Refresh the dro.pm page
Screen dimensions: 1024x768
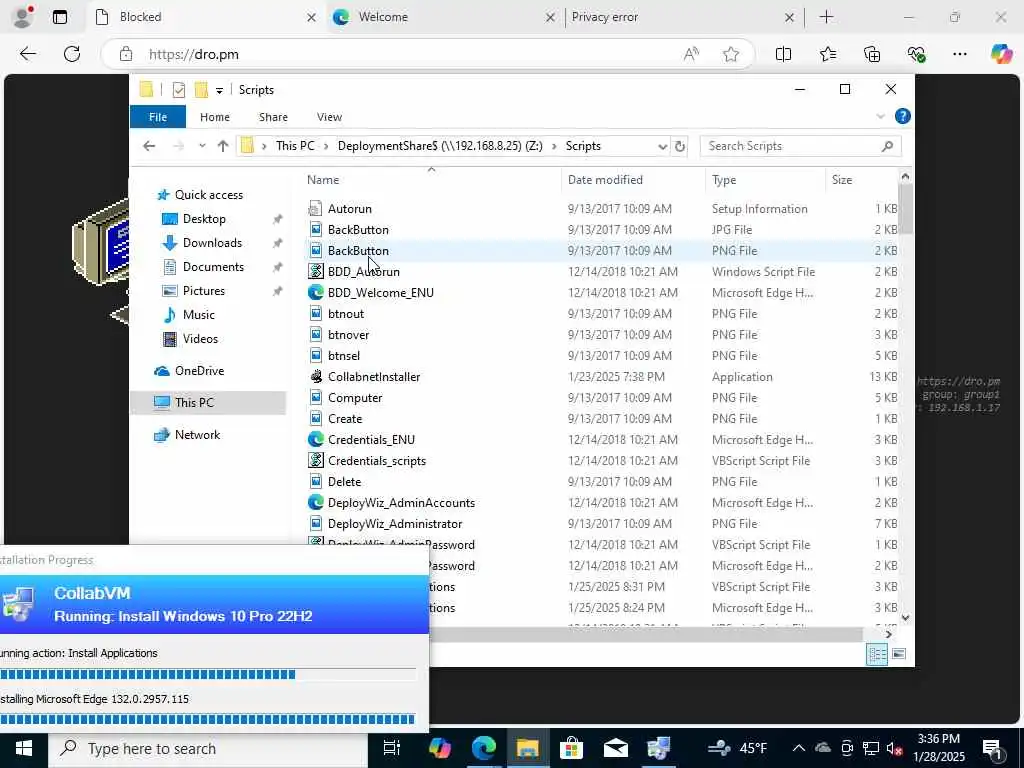(72, 54)
